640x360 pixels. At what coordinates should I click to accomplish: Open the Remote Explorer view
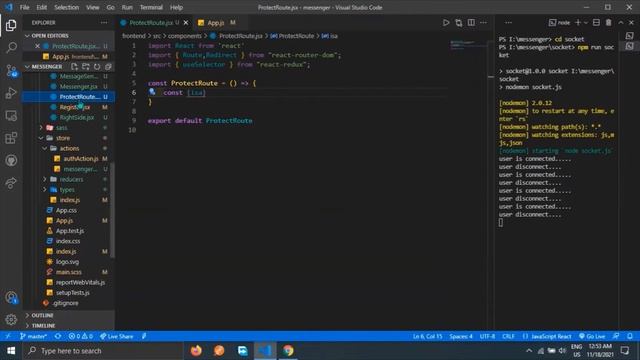tap(11, 116)
